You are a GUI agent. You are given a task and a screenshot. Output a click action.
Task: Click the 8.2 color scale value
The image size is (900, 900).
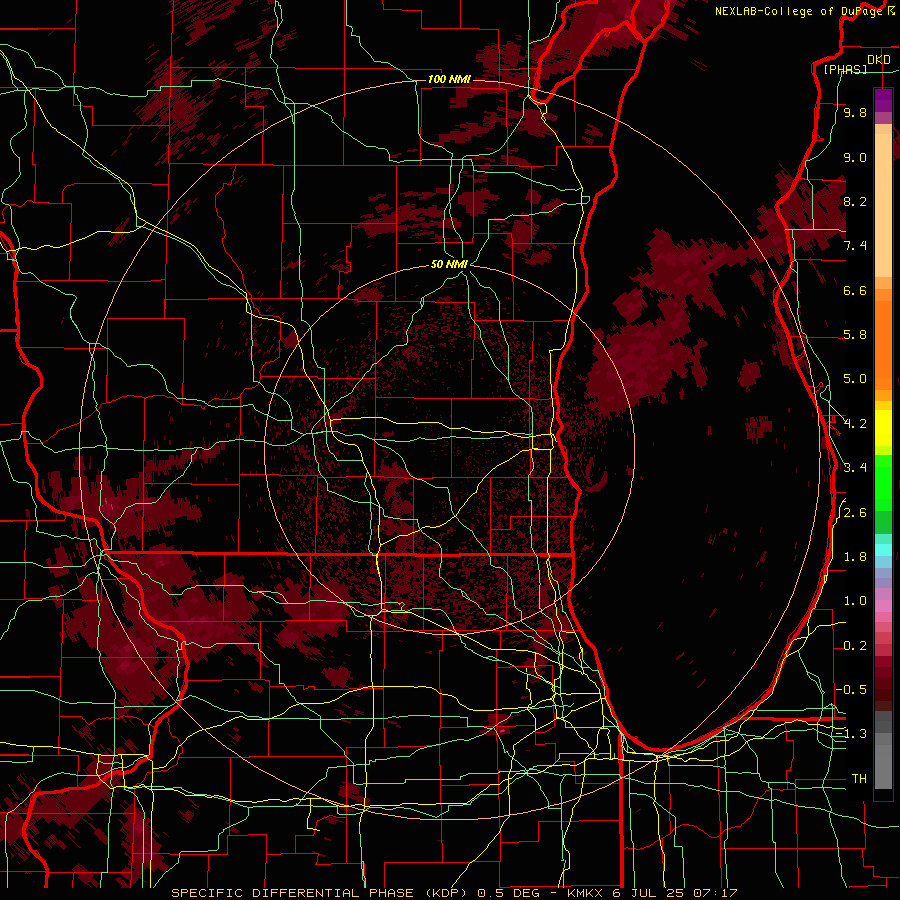pyautogui.click(x=855, y=201)
